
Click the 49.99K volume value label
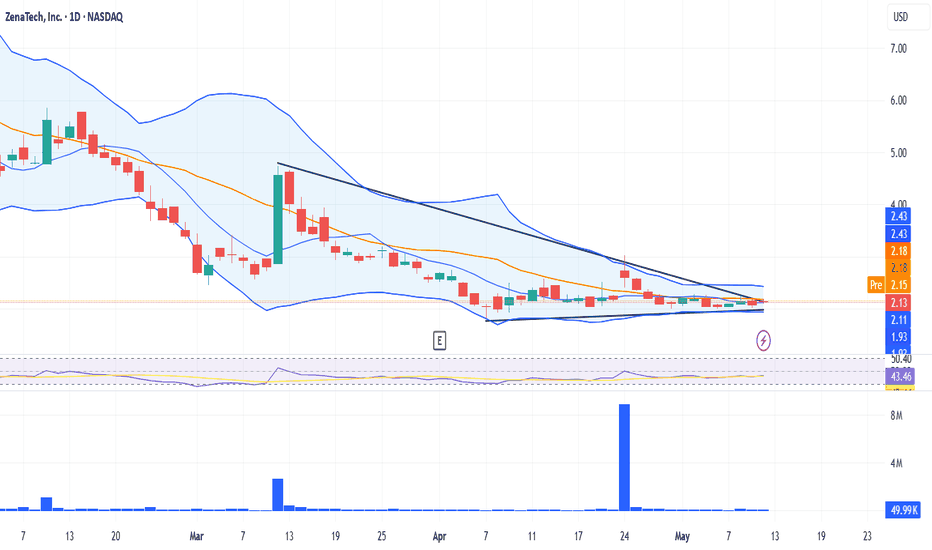903,510
